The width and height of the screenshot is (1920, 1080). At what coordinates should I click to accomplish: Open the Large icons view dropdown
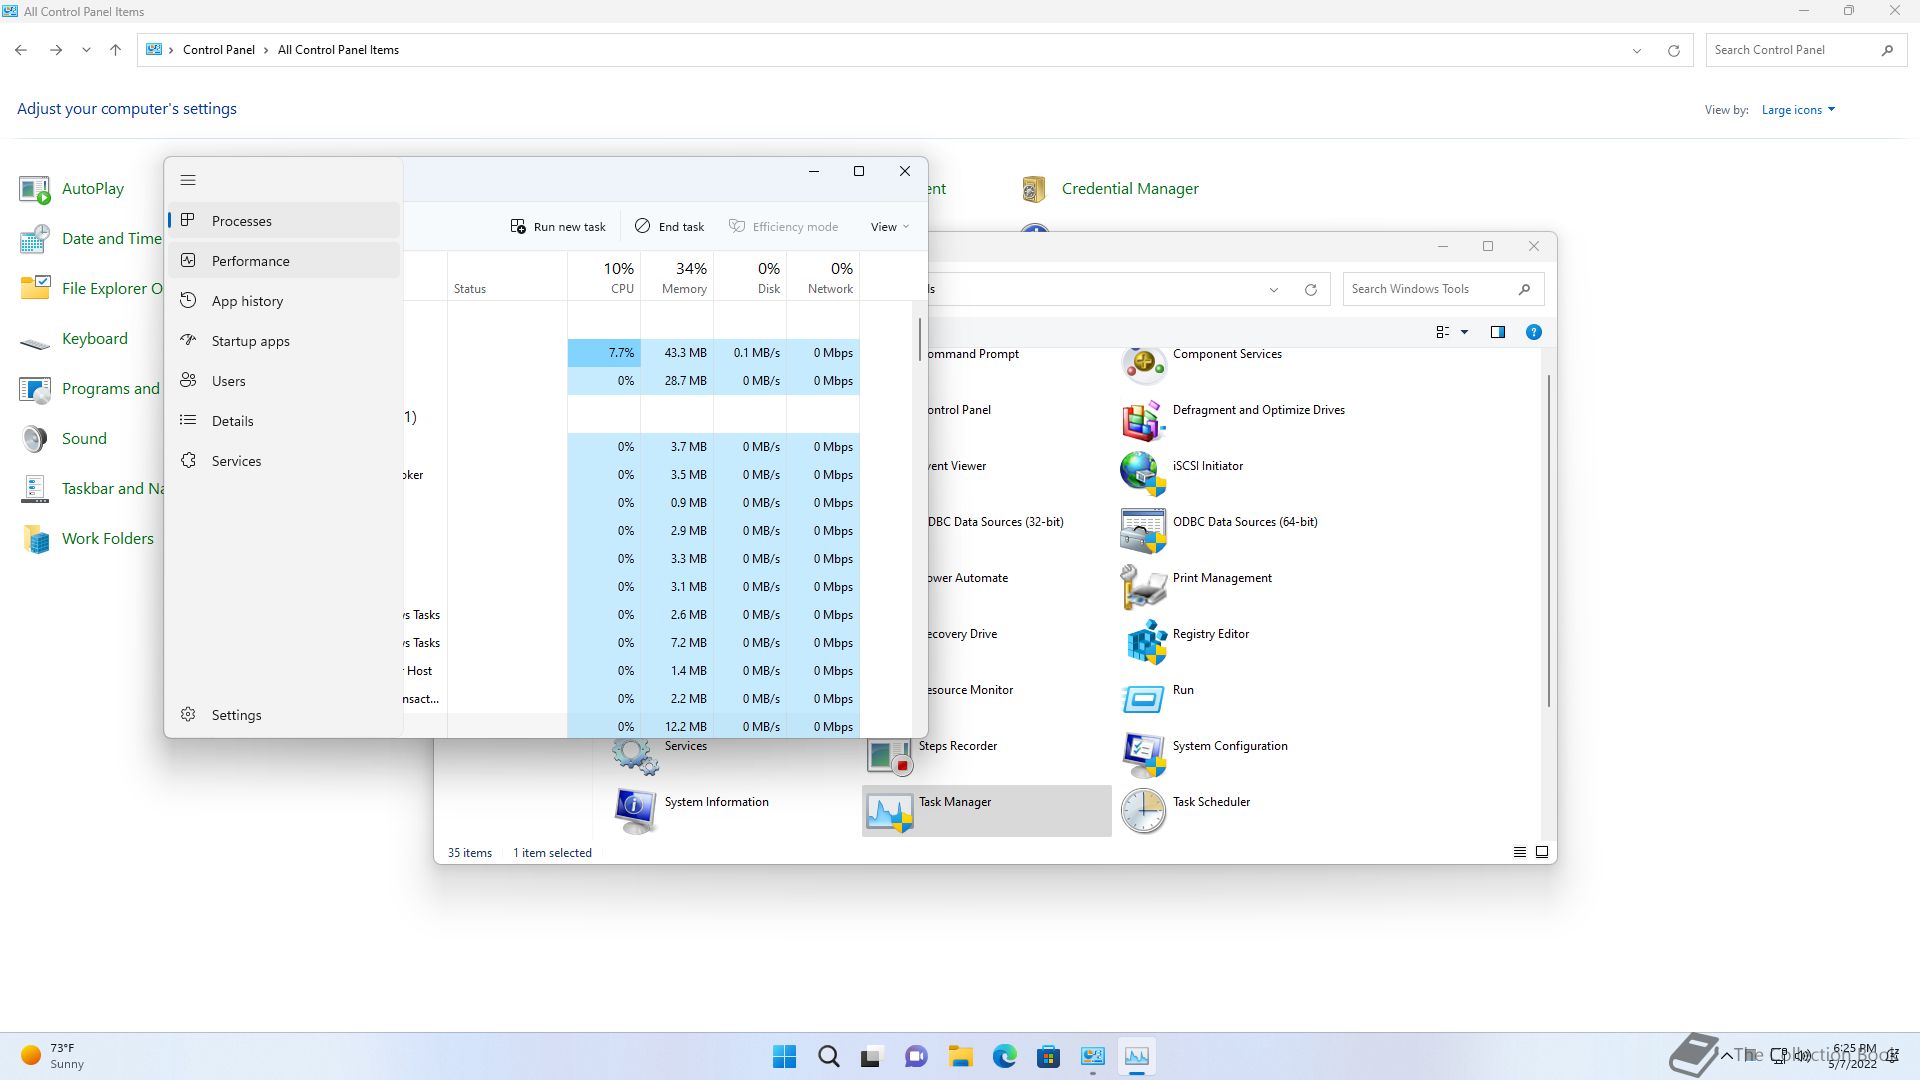point(1798,110)
